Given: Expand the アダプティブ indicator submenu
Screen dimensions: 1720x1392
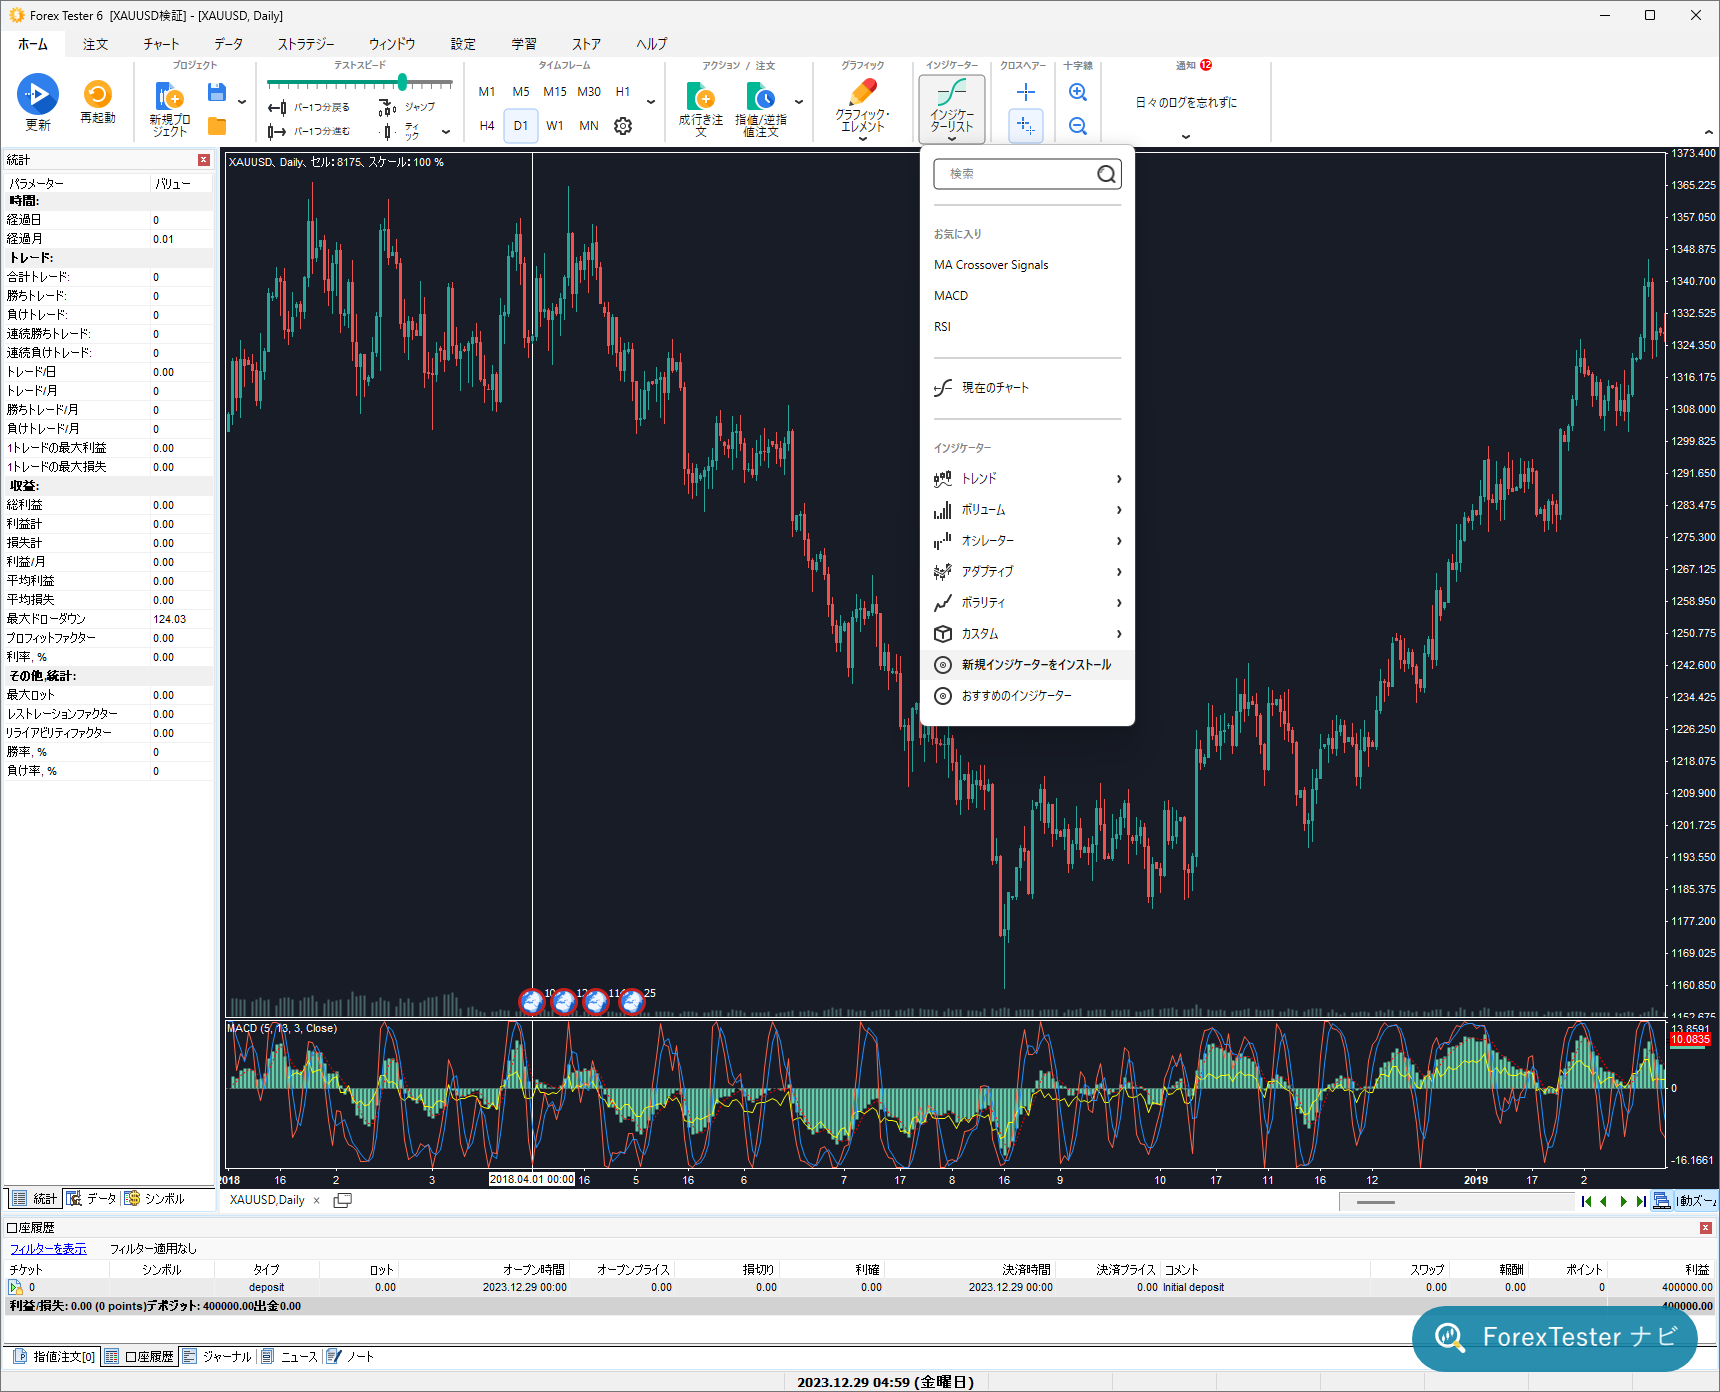Looking at the screenshot, I should point(1027,572).
